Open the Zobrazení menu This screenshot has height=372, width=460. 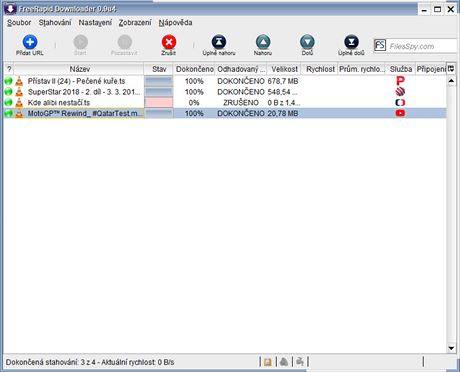135,23
